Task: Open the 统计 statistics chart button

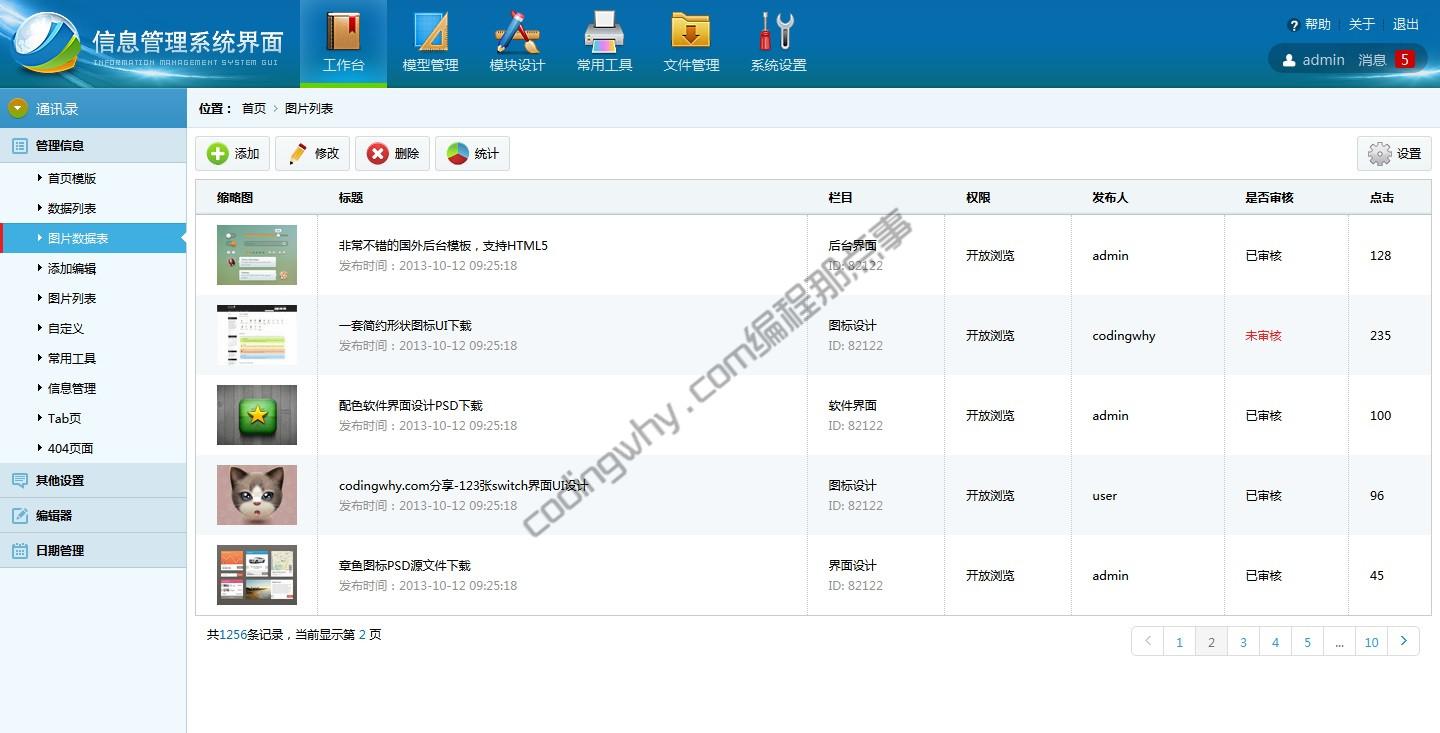Action: click(473, 154)
